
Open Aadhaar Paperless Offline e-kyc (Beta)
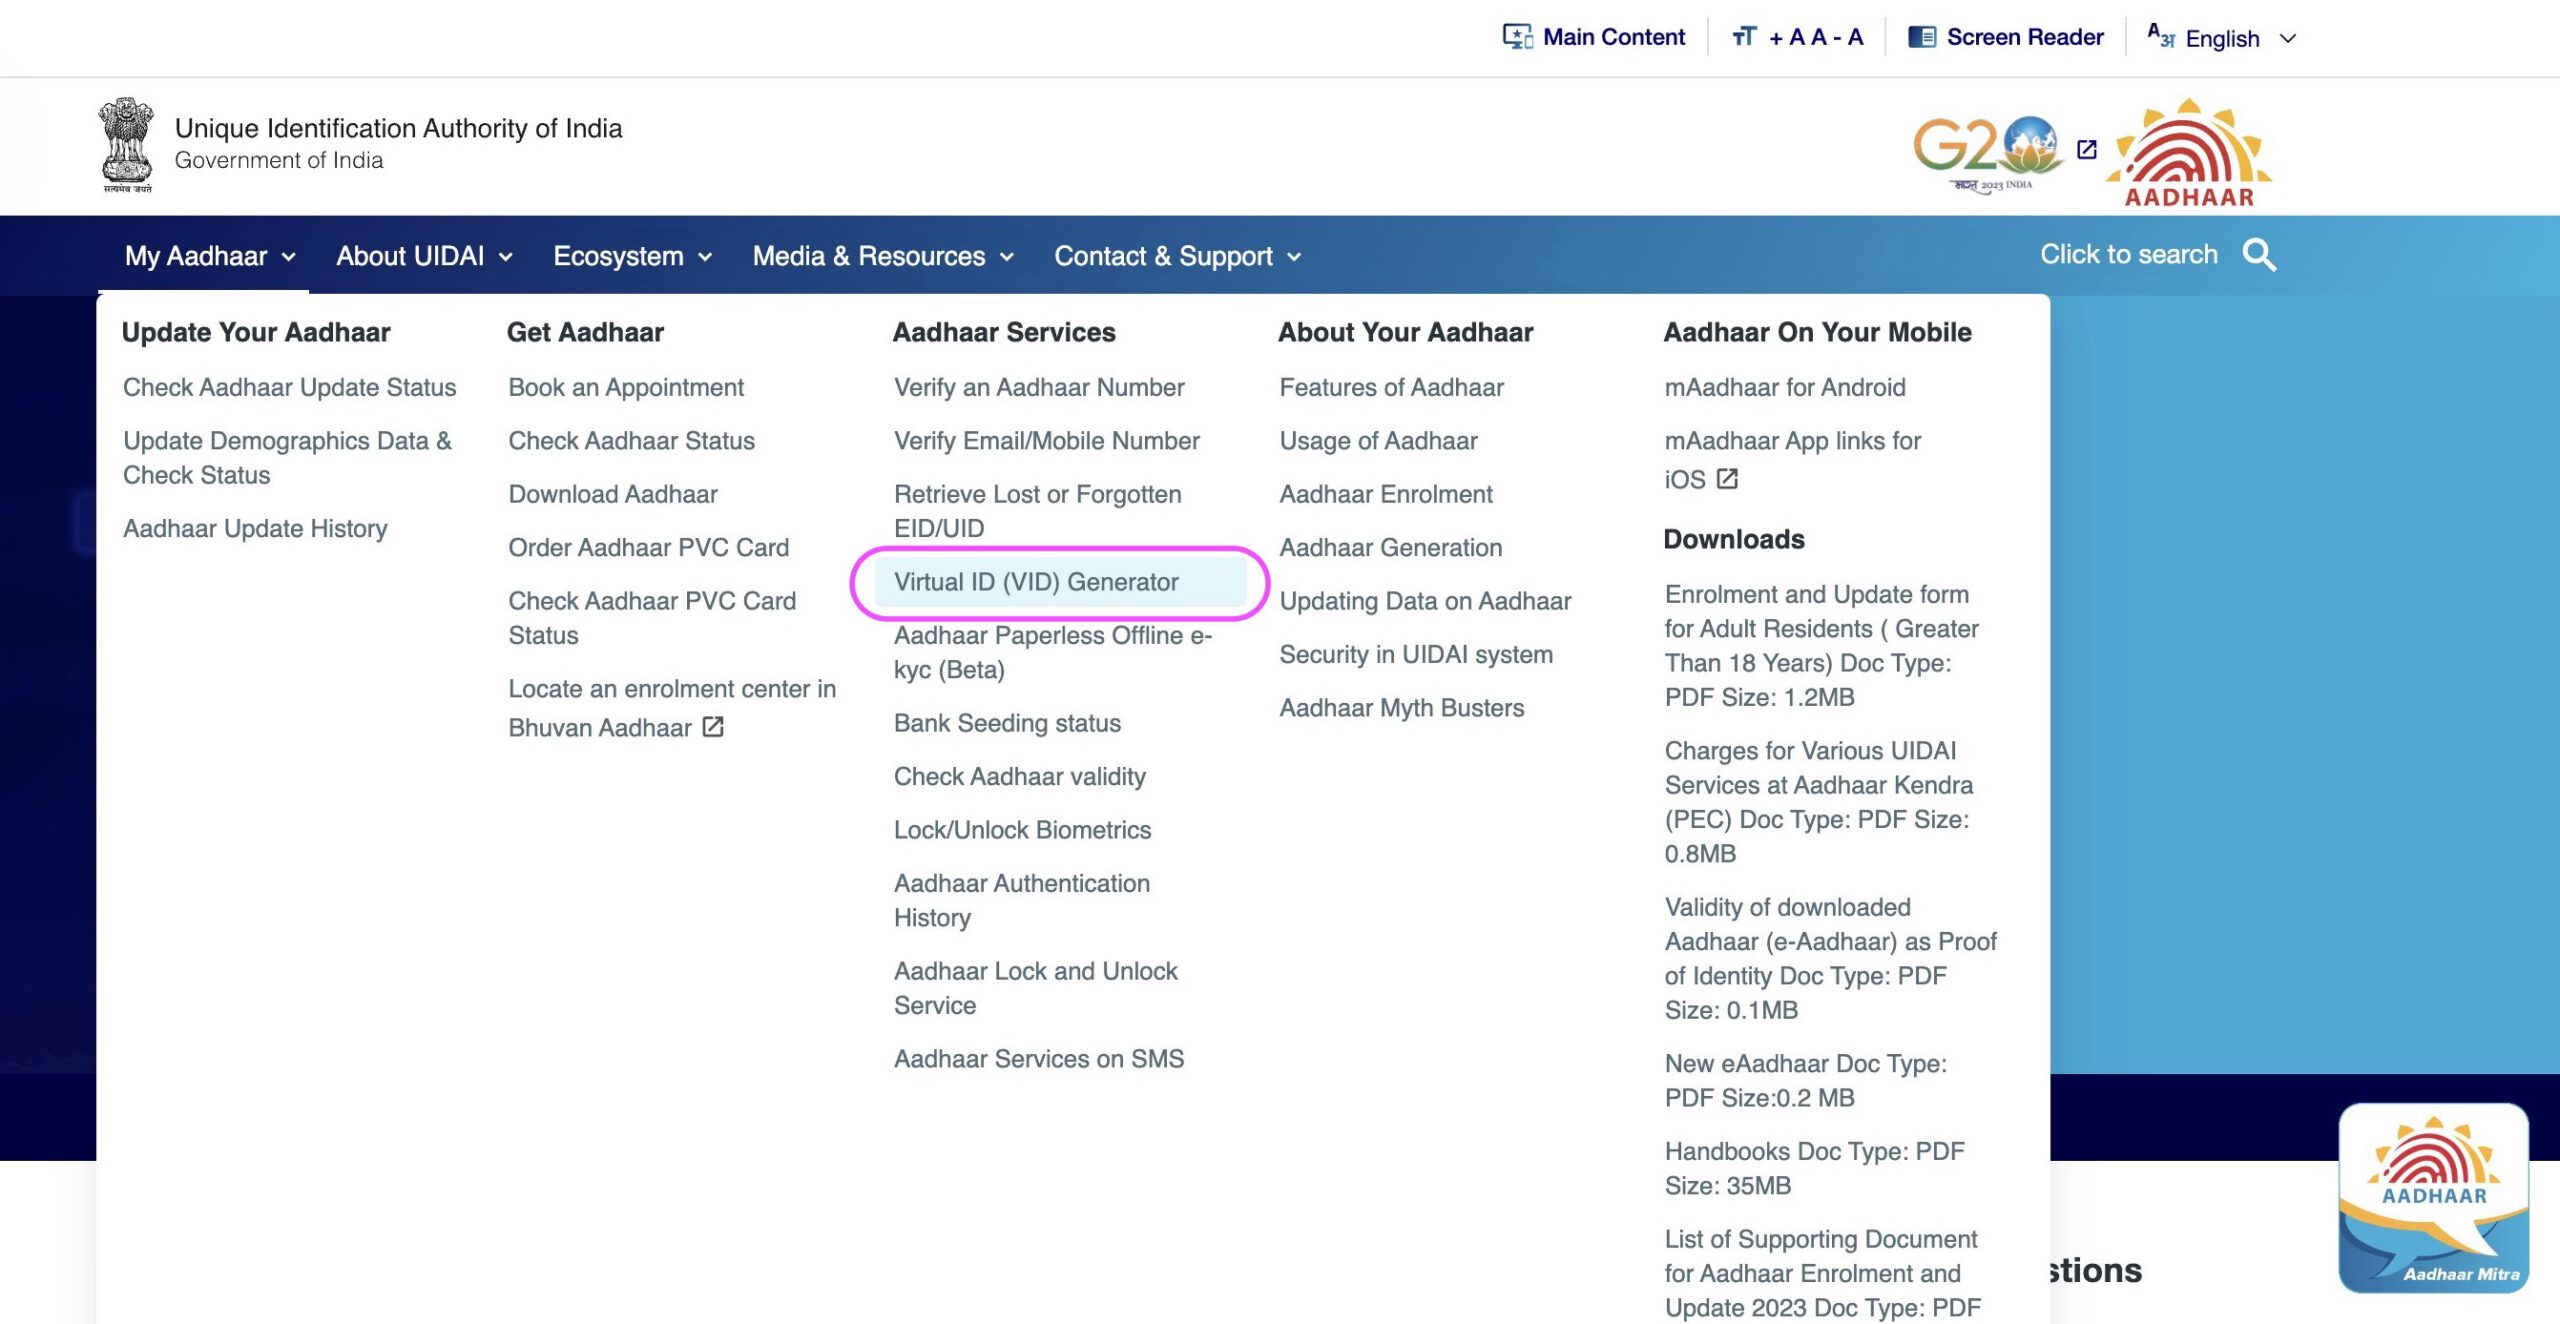pos(1053,652)
